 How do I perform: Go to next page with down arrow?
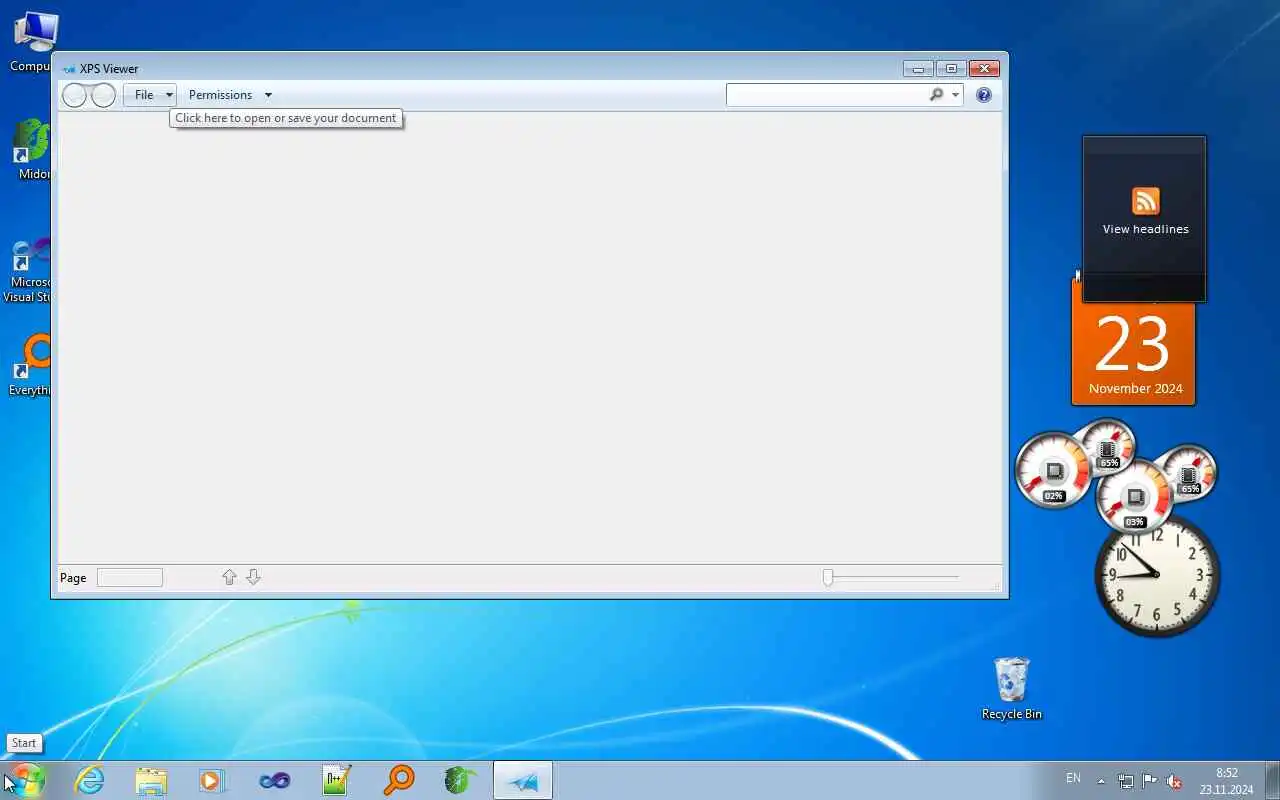click(x=253, y=577)
